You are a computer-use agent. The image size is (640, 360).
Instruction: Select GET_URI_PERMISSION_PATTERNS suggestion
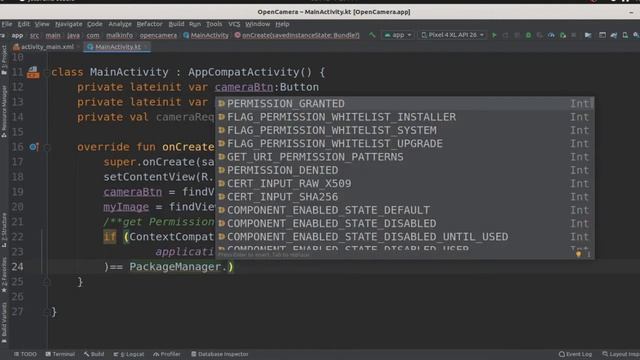(x=404, y=157)
